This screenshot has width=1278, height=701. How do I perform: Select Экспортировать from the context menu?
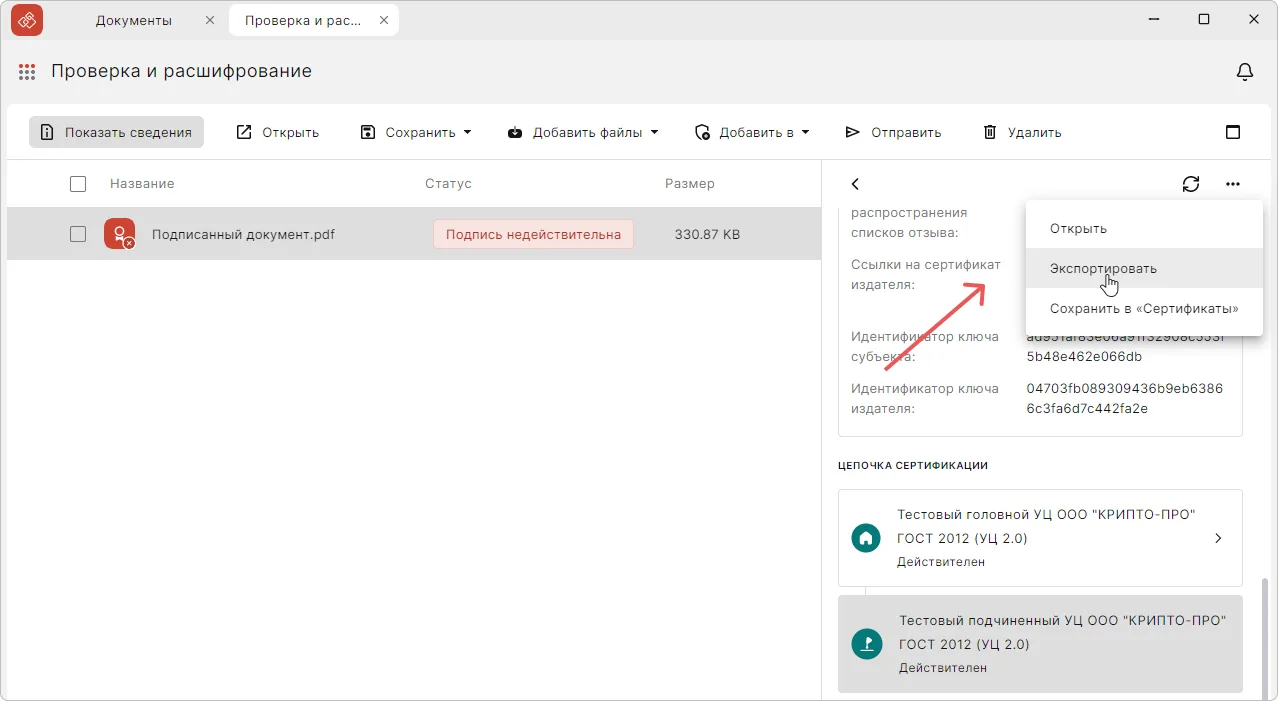(1103, 268)
